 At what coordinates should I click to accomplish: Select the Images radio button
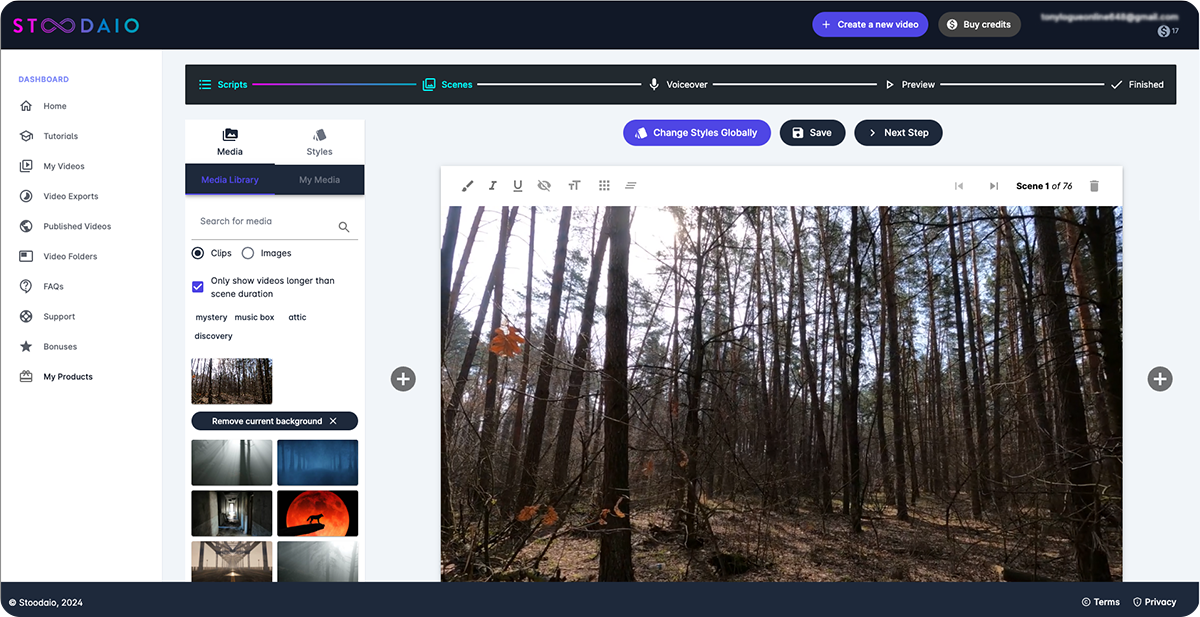click(248, 254)
